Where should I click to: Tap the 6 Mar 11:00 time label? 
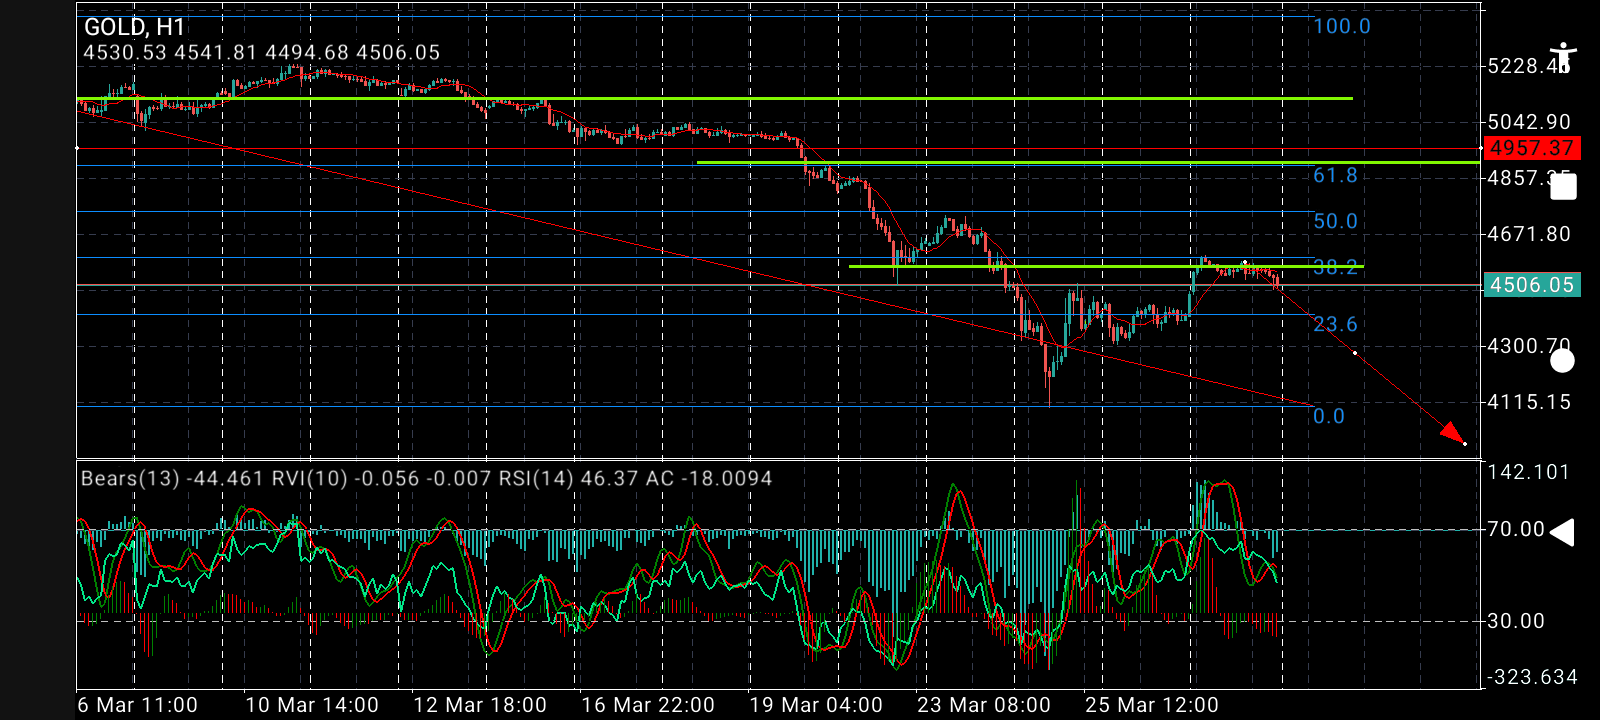click(x=138, y=705)
